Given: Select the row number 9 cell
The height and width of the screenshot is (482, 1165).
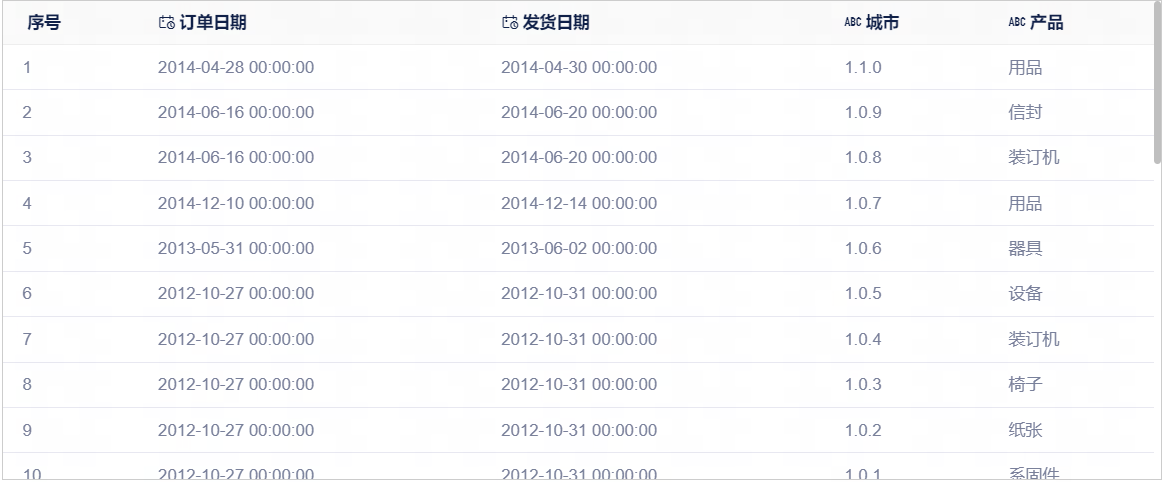Looking at the screenshot, I should [x=27, y=431].
